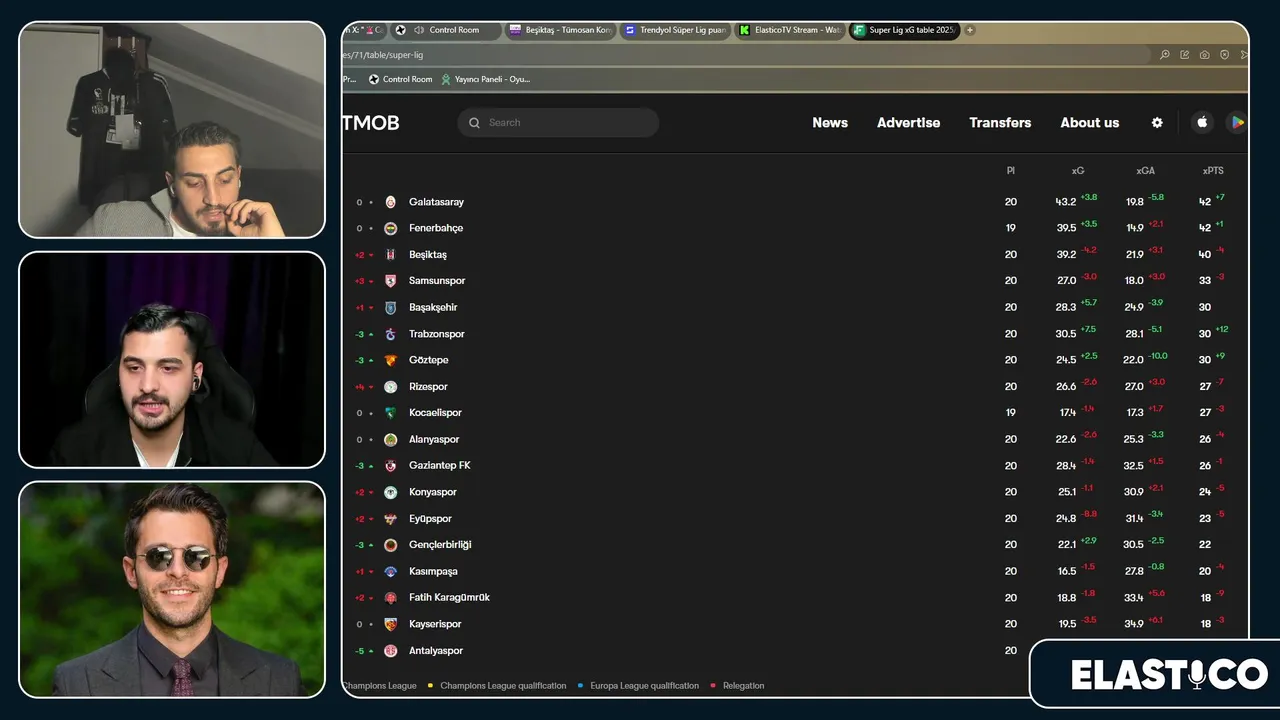This screenshot has height=720, width=1280.
Task: Open the Galatasaray team name link
Action: [x=436, y=202]
